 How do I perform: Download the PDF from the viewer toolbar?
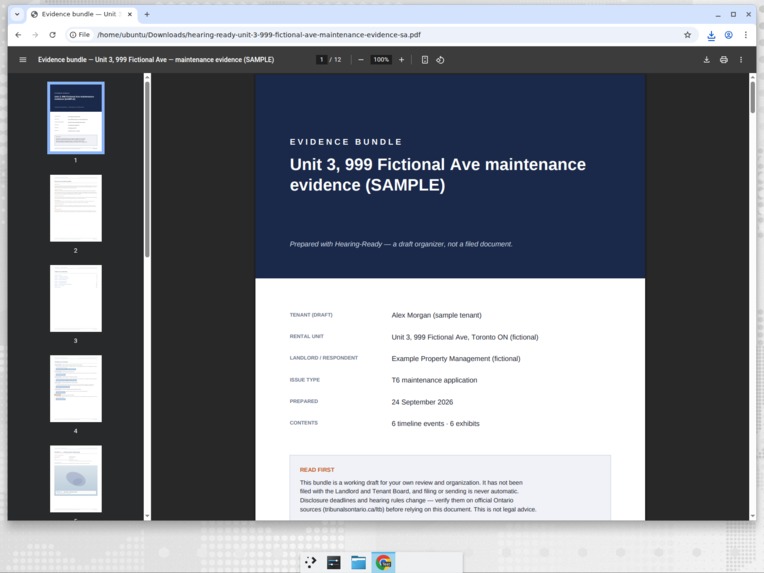[707, 59]
